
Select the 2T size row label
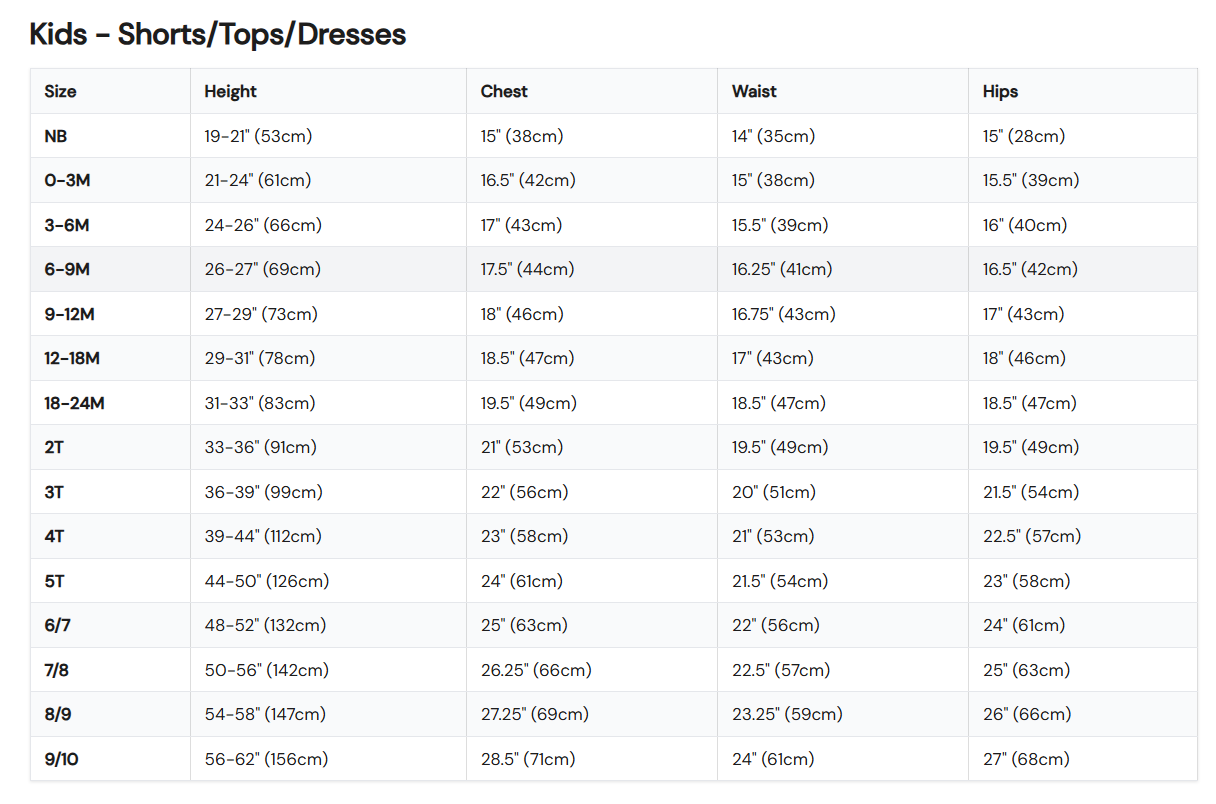coord(54,447)
